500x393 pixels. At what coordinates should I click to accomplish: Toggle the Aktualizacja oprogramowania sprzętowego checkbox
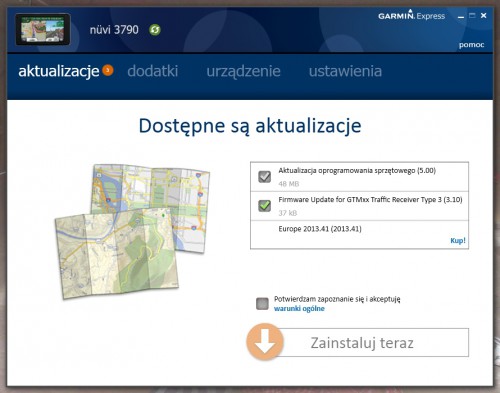click(x=265, y=176)
